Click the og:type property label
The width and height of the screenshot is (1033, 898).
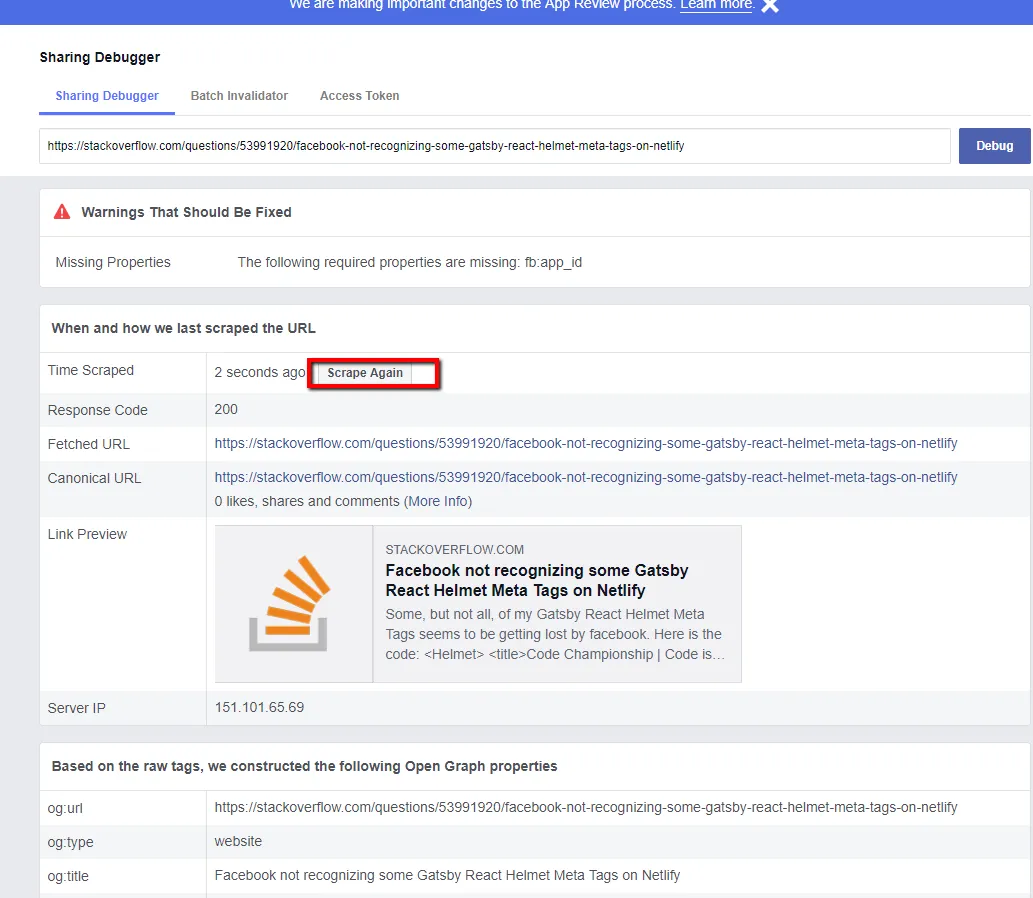[70, 842]
